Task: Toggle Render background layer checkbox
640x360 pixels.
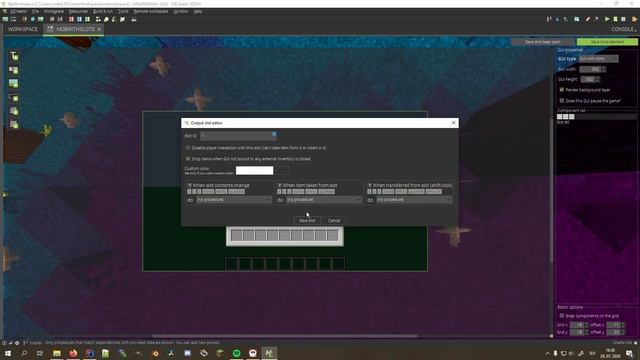Action: (562, 89)
